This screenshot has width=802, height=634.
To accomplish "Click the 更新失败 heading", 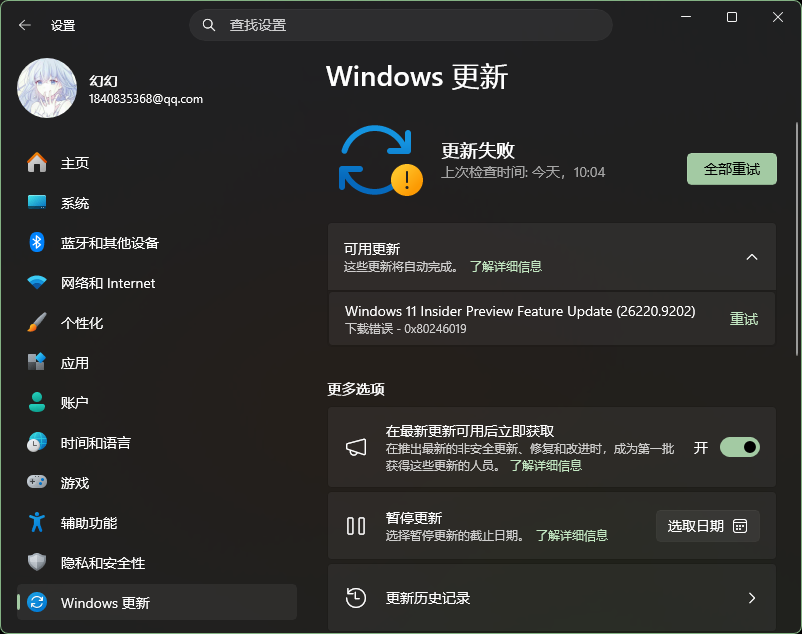I will (478, 150).
